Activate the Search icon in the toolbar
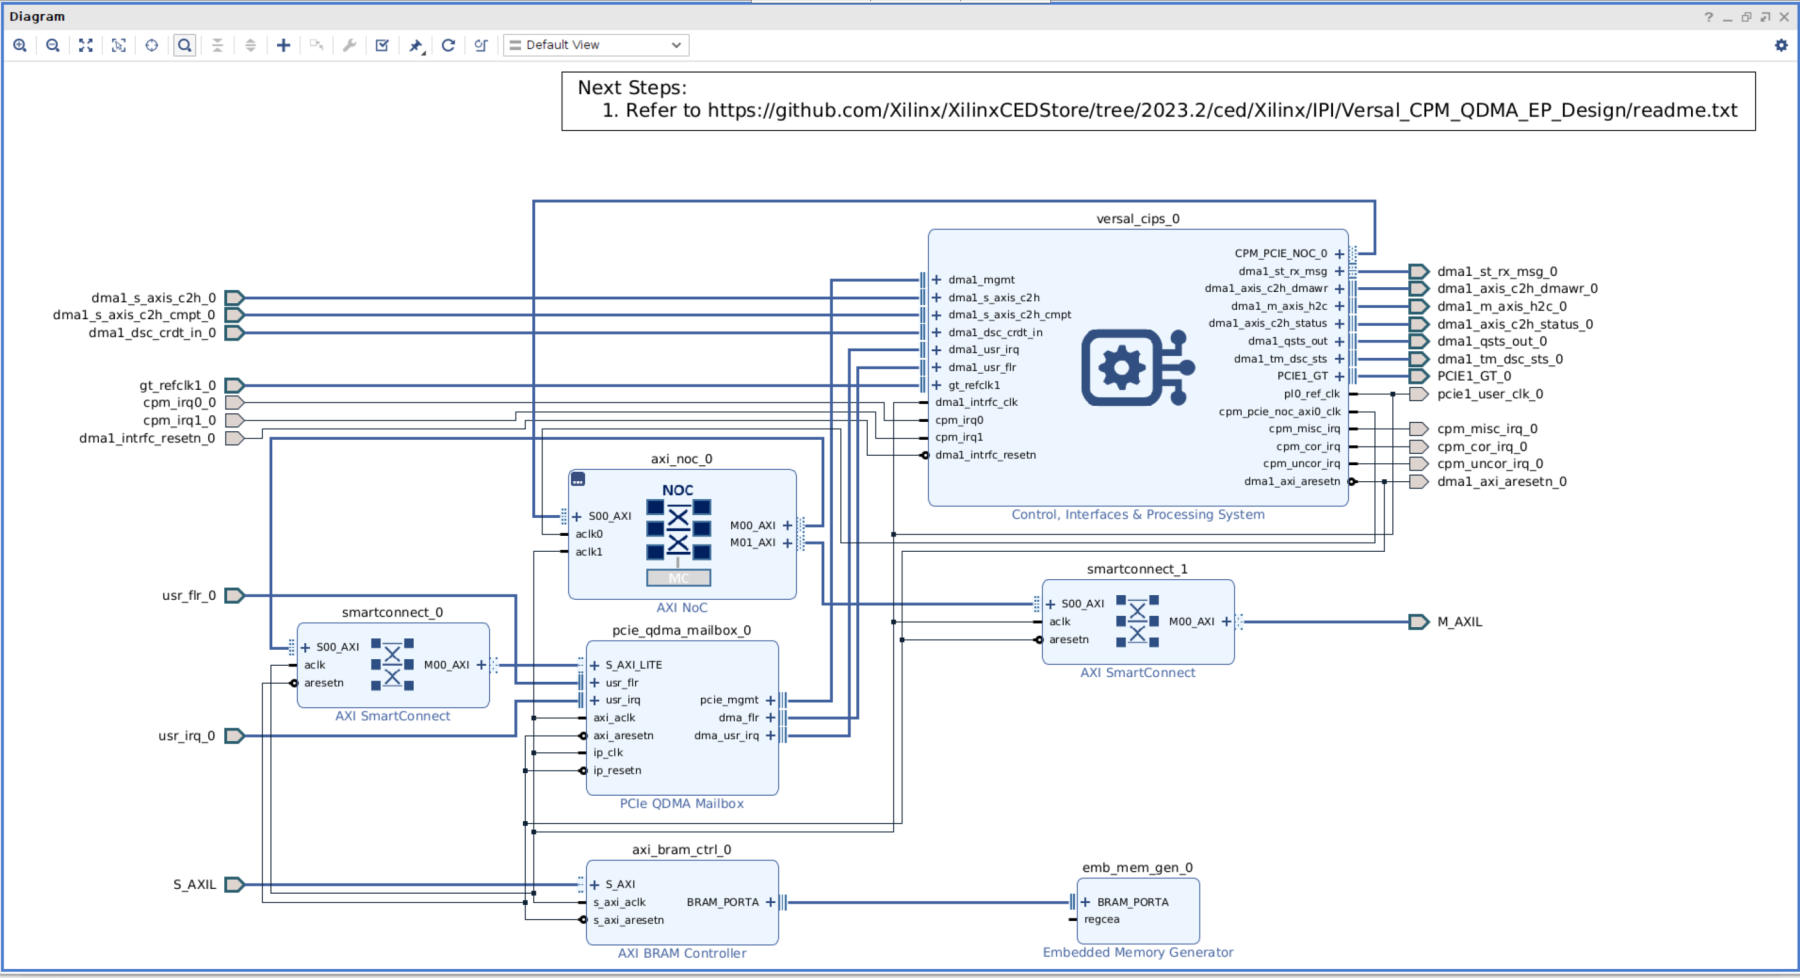 (x=184, y=45)
